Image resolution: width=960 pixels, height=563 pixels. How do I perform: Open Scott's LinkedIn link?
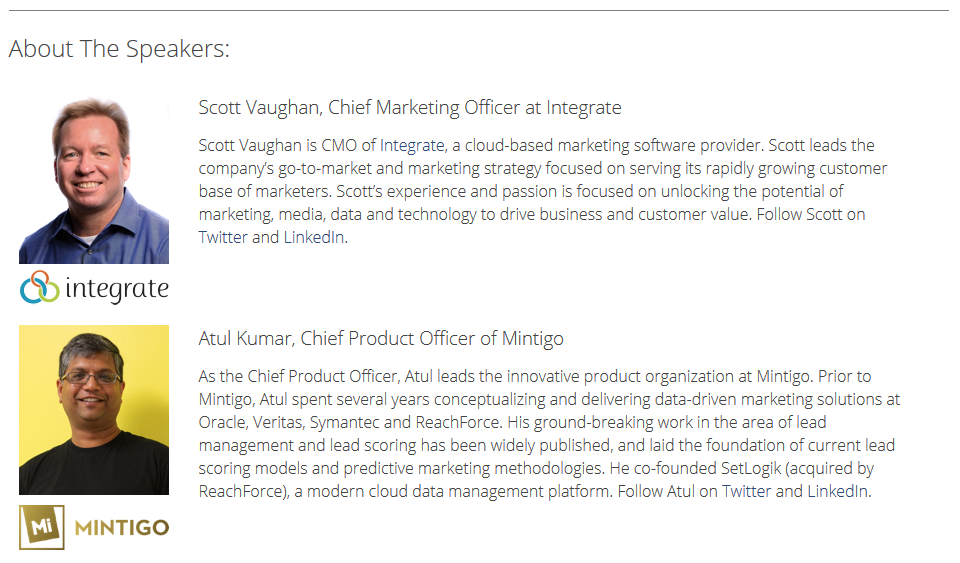313,237
